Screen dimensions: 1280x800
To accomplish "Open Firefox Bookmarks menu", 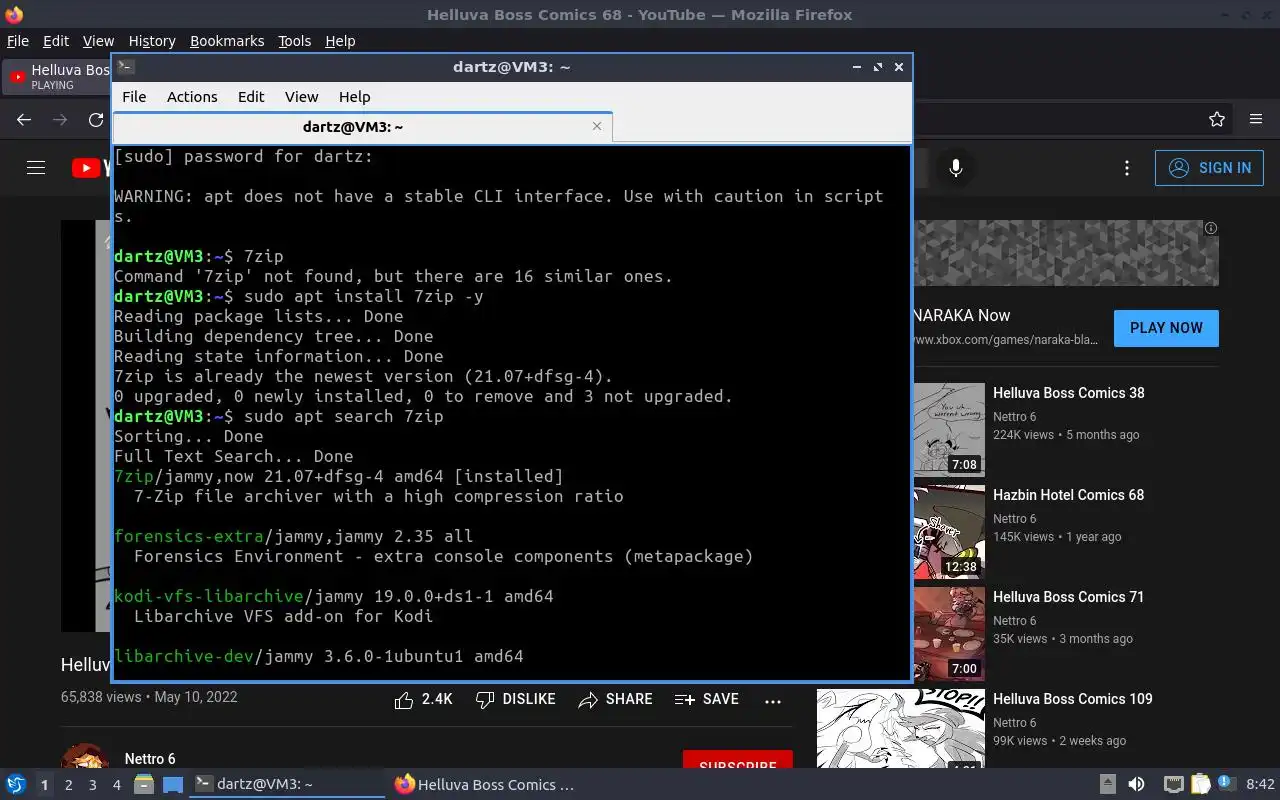I will point(227,41).
